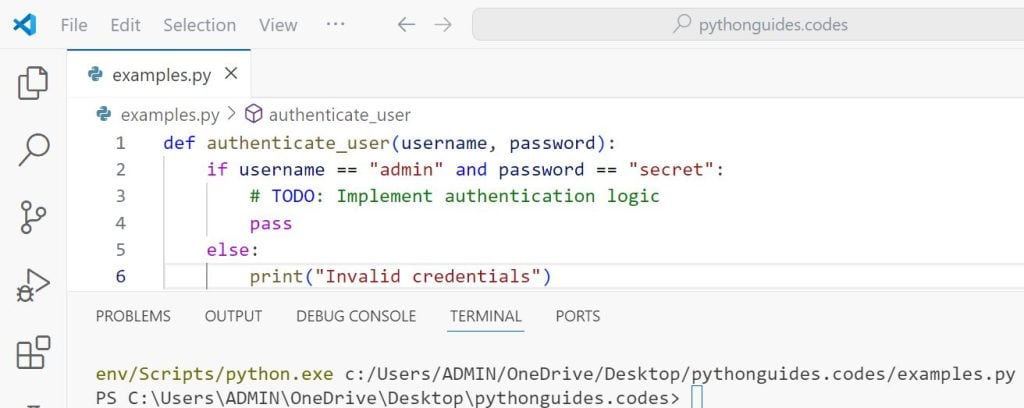This screenshot has width=1024, height=408.
Task: Open the Selection menu
Action: pyautogui.click(x=199, y=24)
